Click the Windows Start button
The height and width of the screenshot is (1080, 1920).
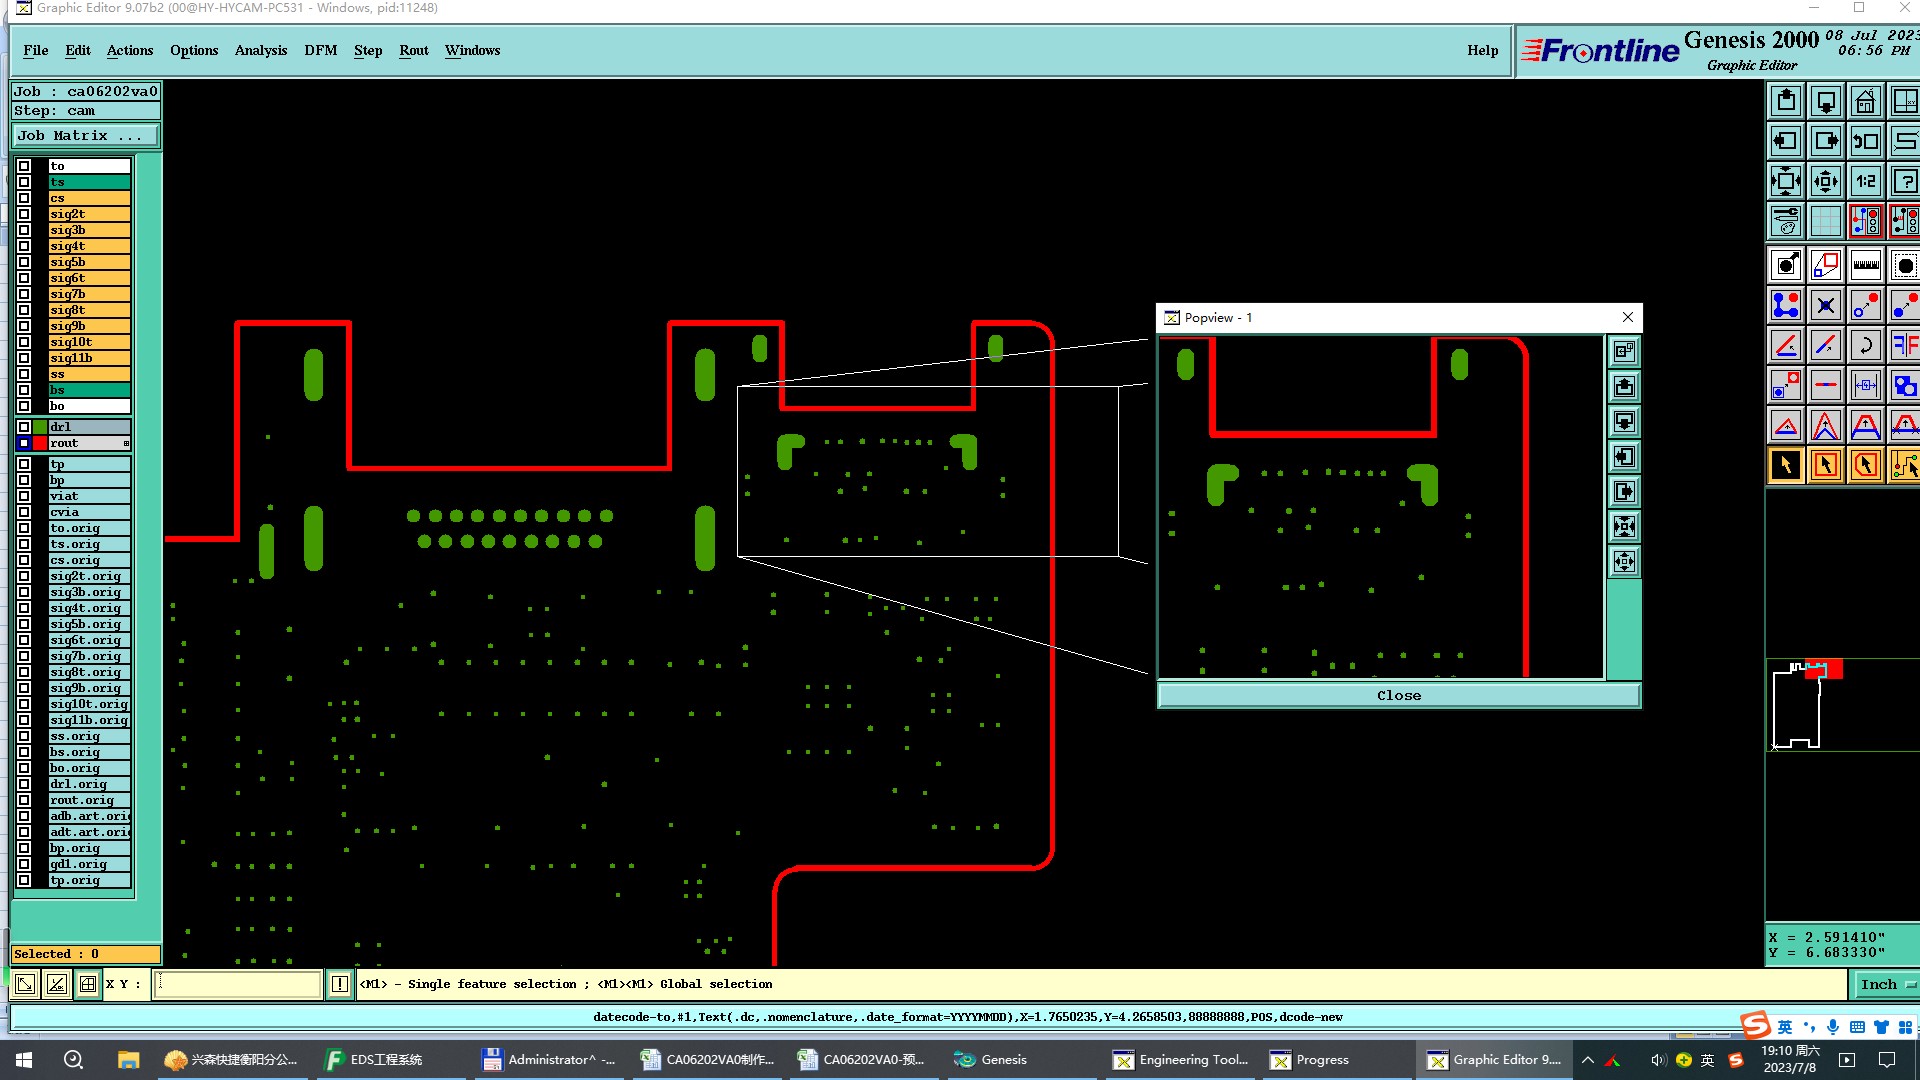(x=24, y=1059)
